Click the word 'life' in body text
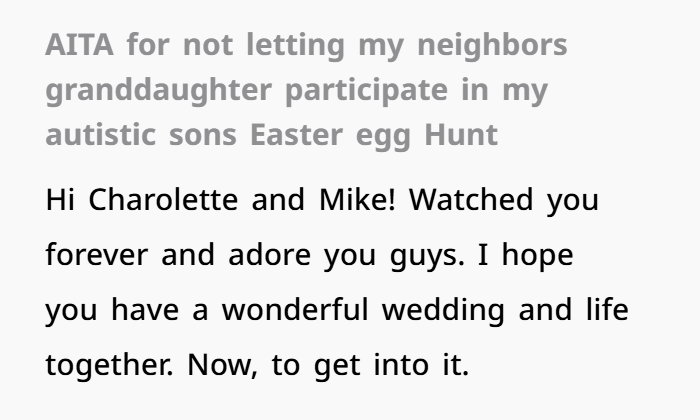This screenshot has width=700, height=420. 608,310
